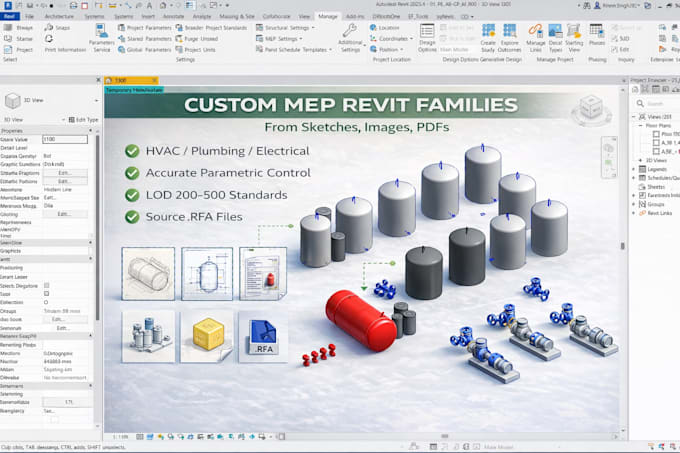Expand the Groups node

634,204
